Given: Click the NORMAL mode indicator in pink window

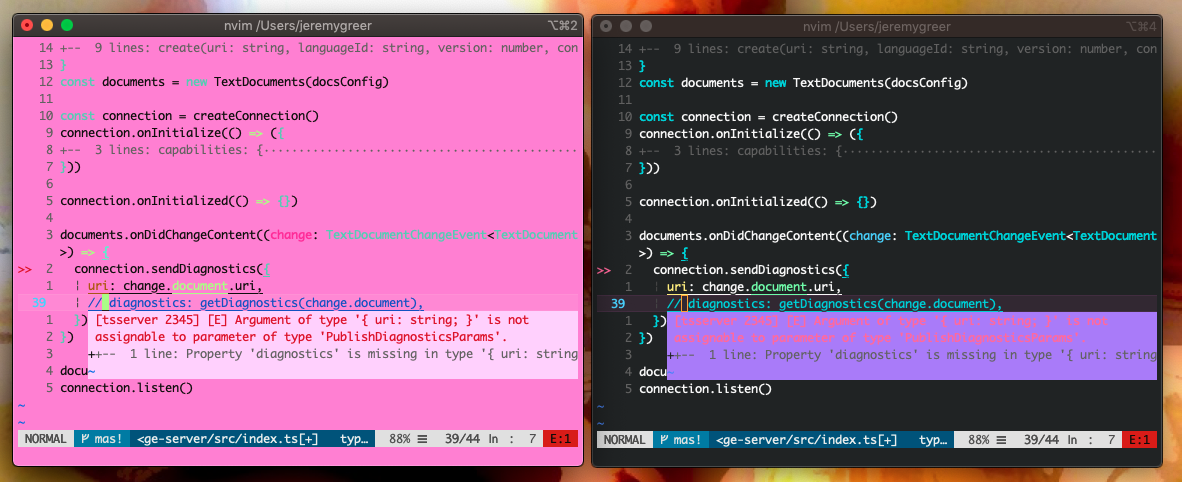Looking at the screenshot, I should click(x=46, y=440).
